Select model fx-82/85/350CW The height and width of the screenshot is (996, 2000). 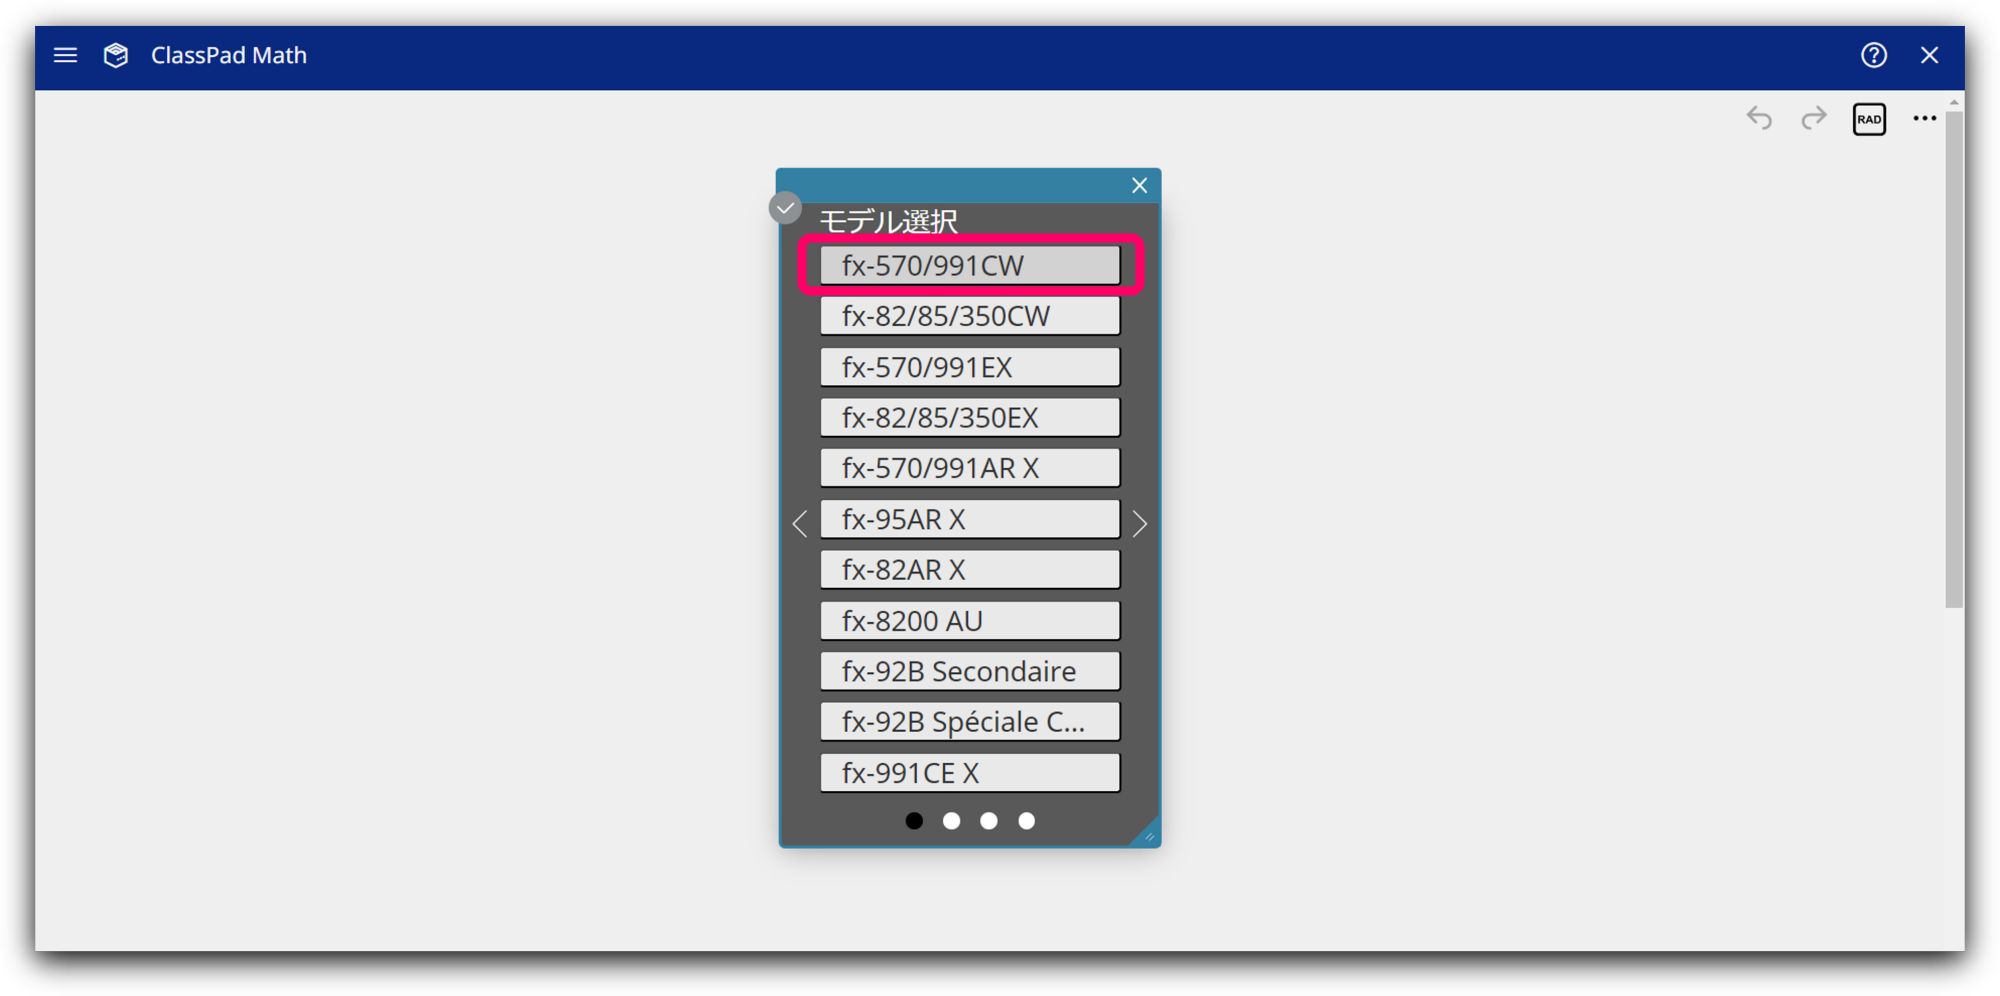(x=970, y=316)
